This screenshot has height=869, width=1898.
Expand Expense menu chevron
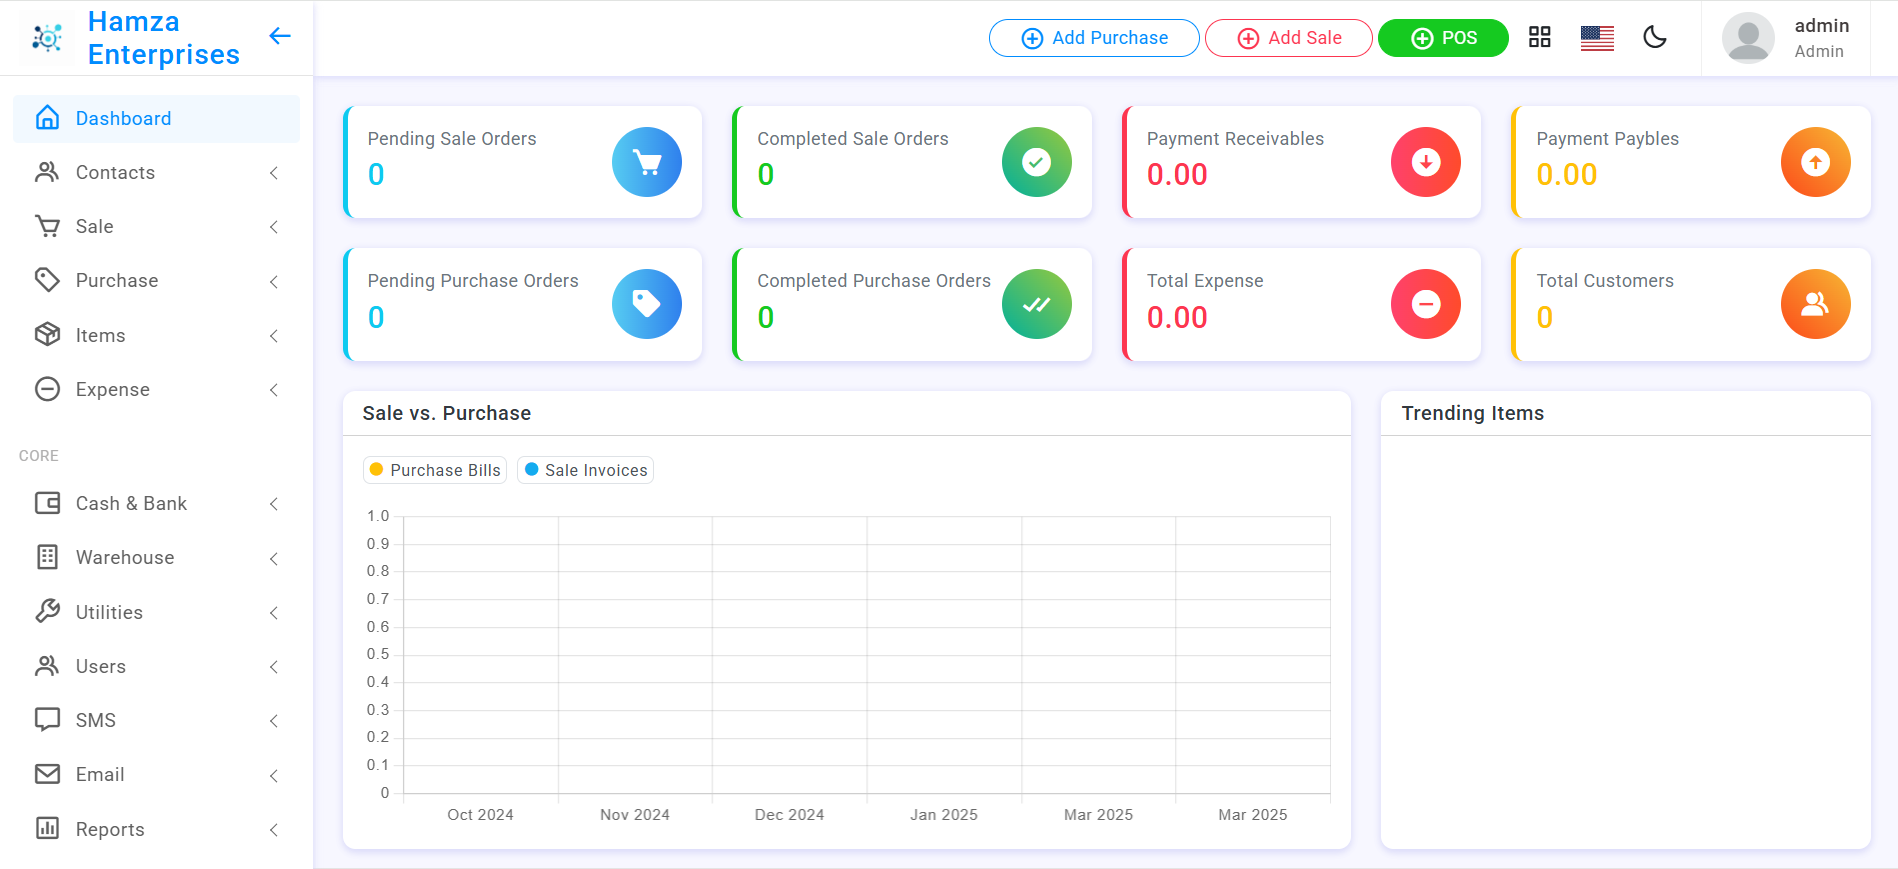(x=273, y=390)
